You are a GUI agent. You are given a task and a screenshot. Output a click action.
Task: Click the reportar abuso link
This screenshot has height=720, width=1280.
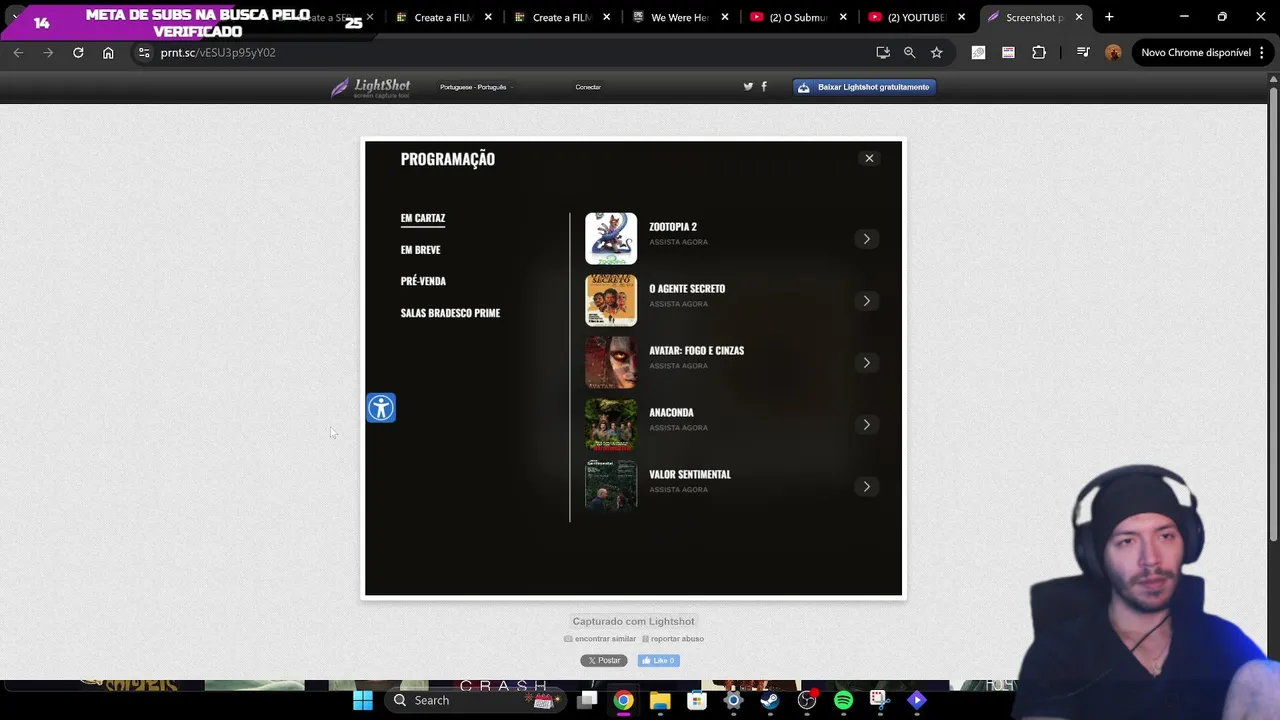[673, 639]
